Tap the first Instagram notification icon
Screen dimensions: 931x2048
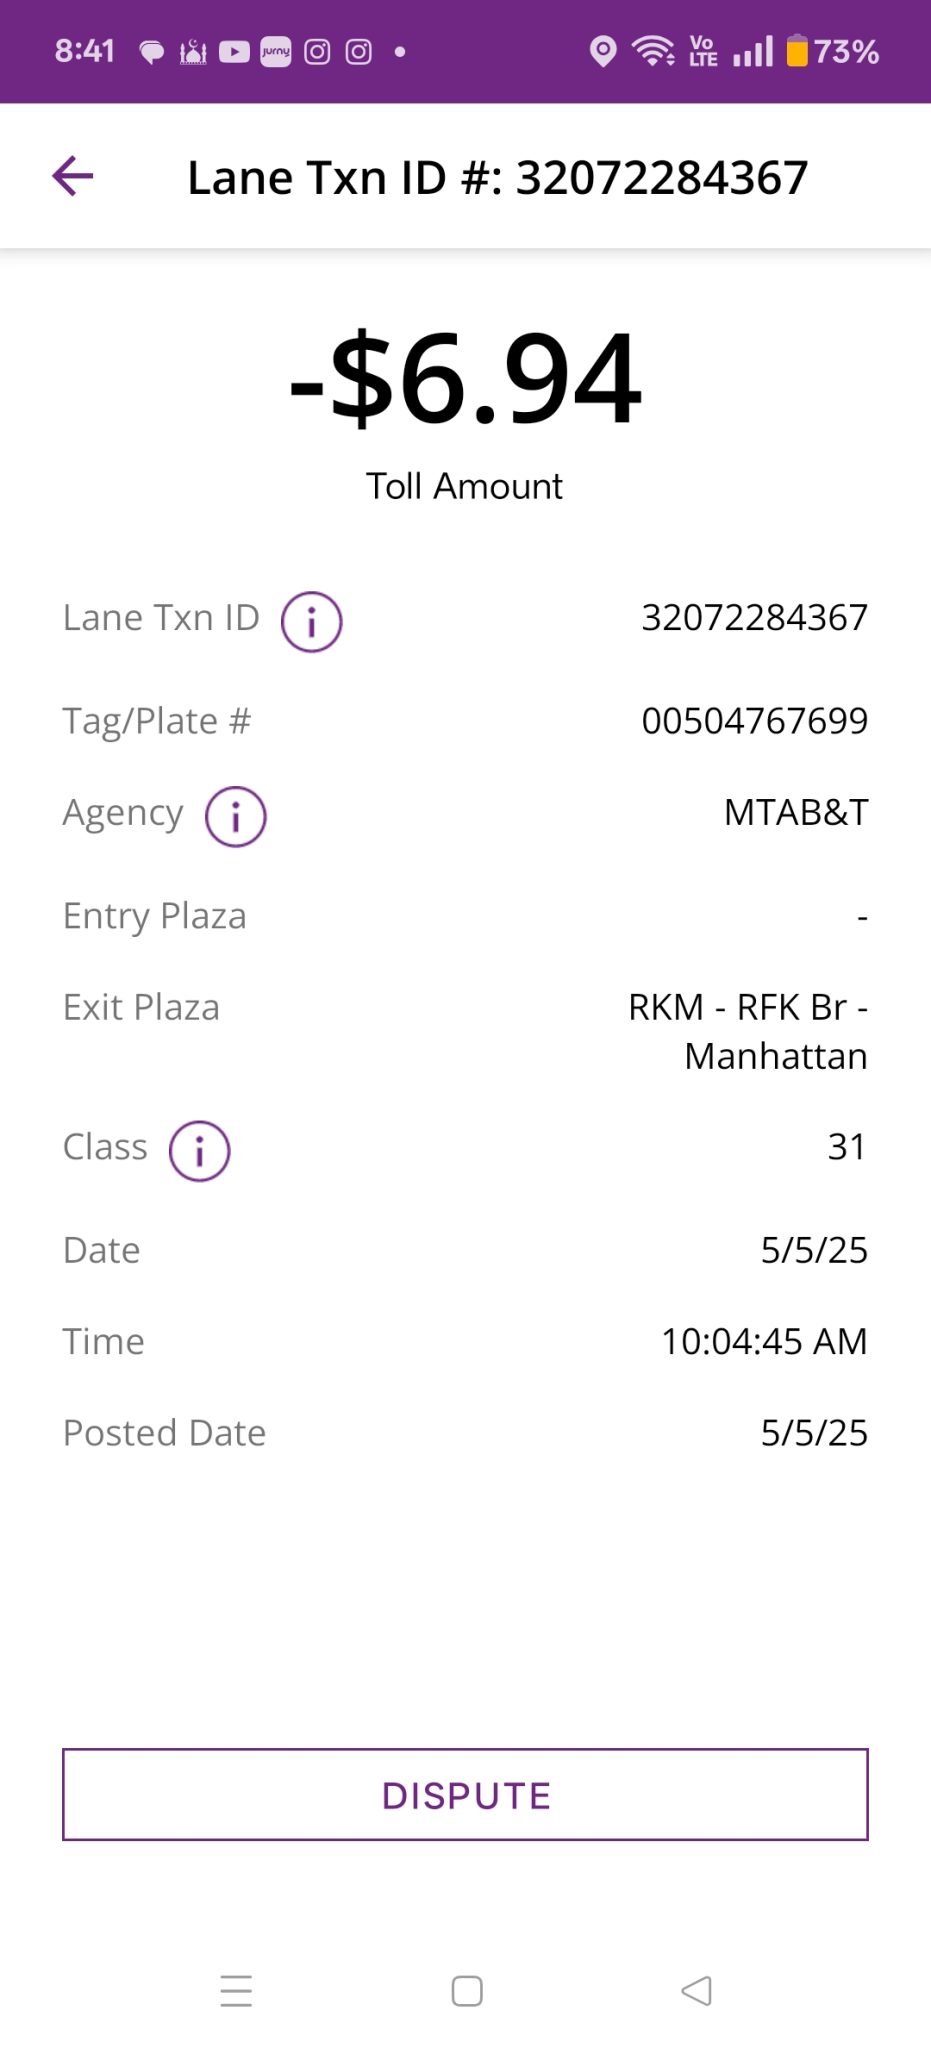(x=317, y=51)
